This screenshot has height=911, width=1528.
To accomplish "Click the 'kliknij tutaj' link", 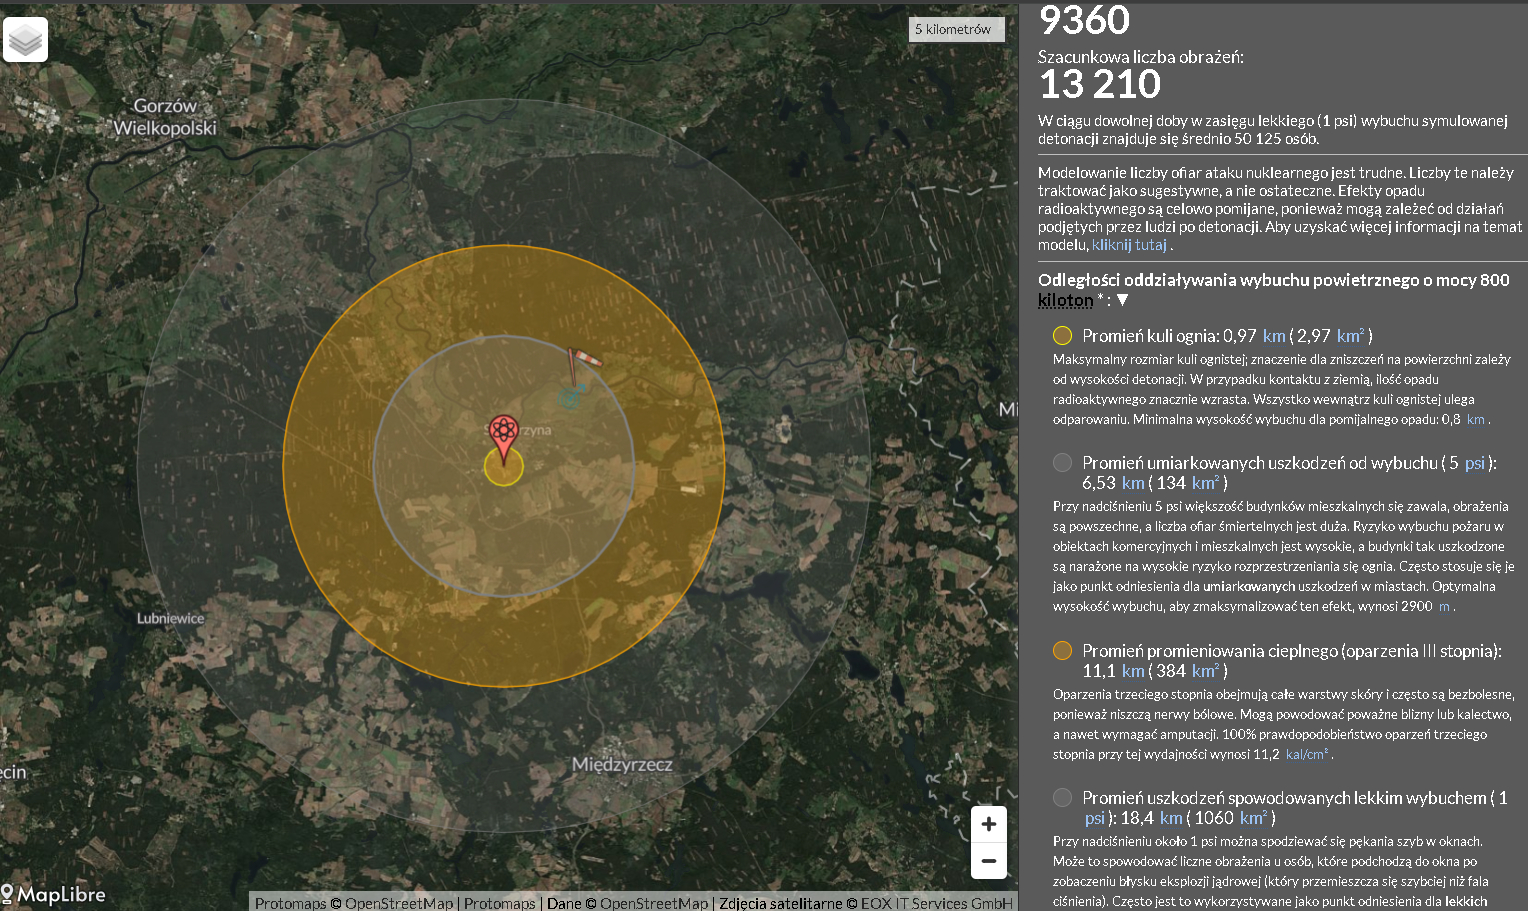I will pos(1128,245).
